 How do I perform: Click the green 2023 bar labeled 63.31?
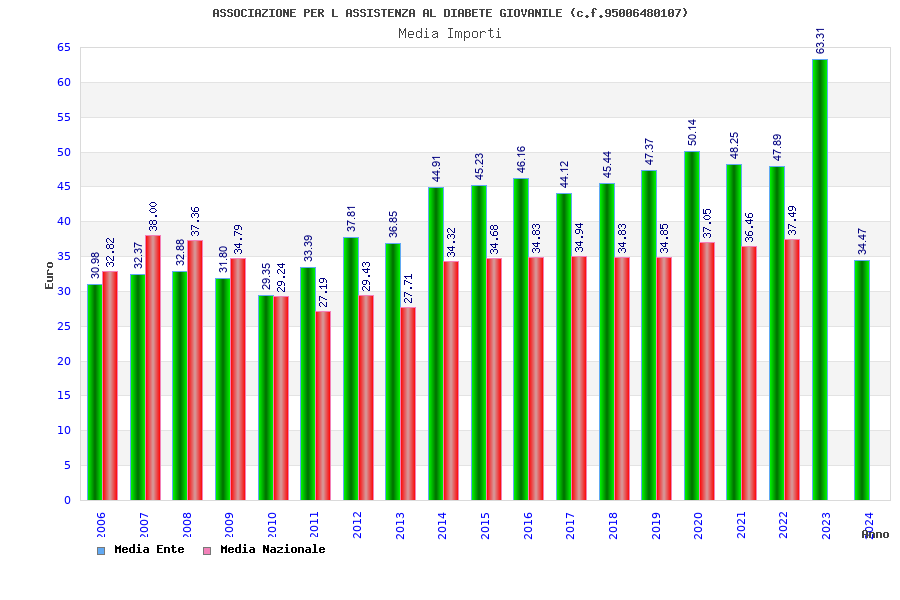tap(820, 280)
